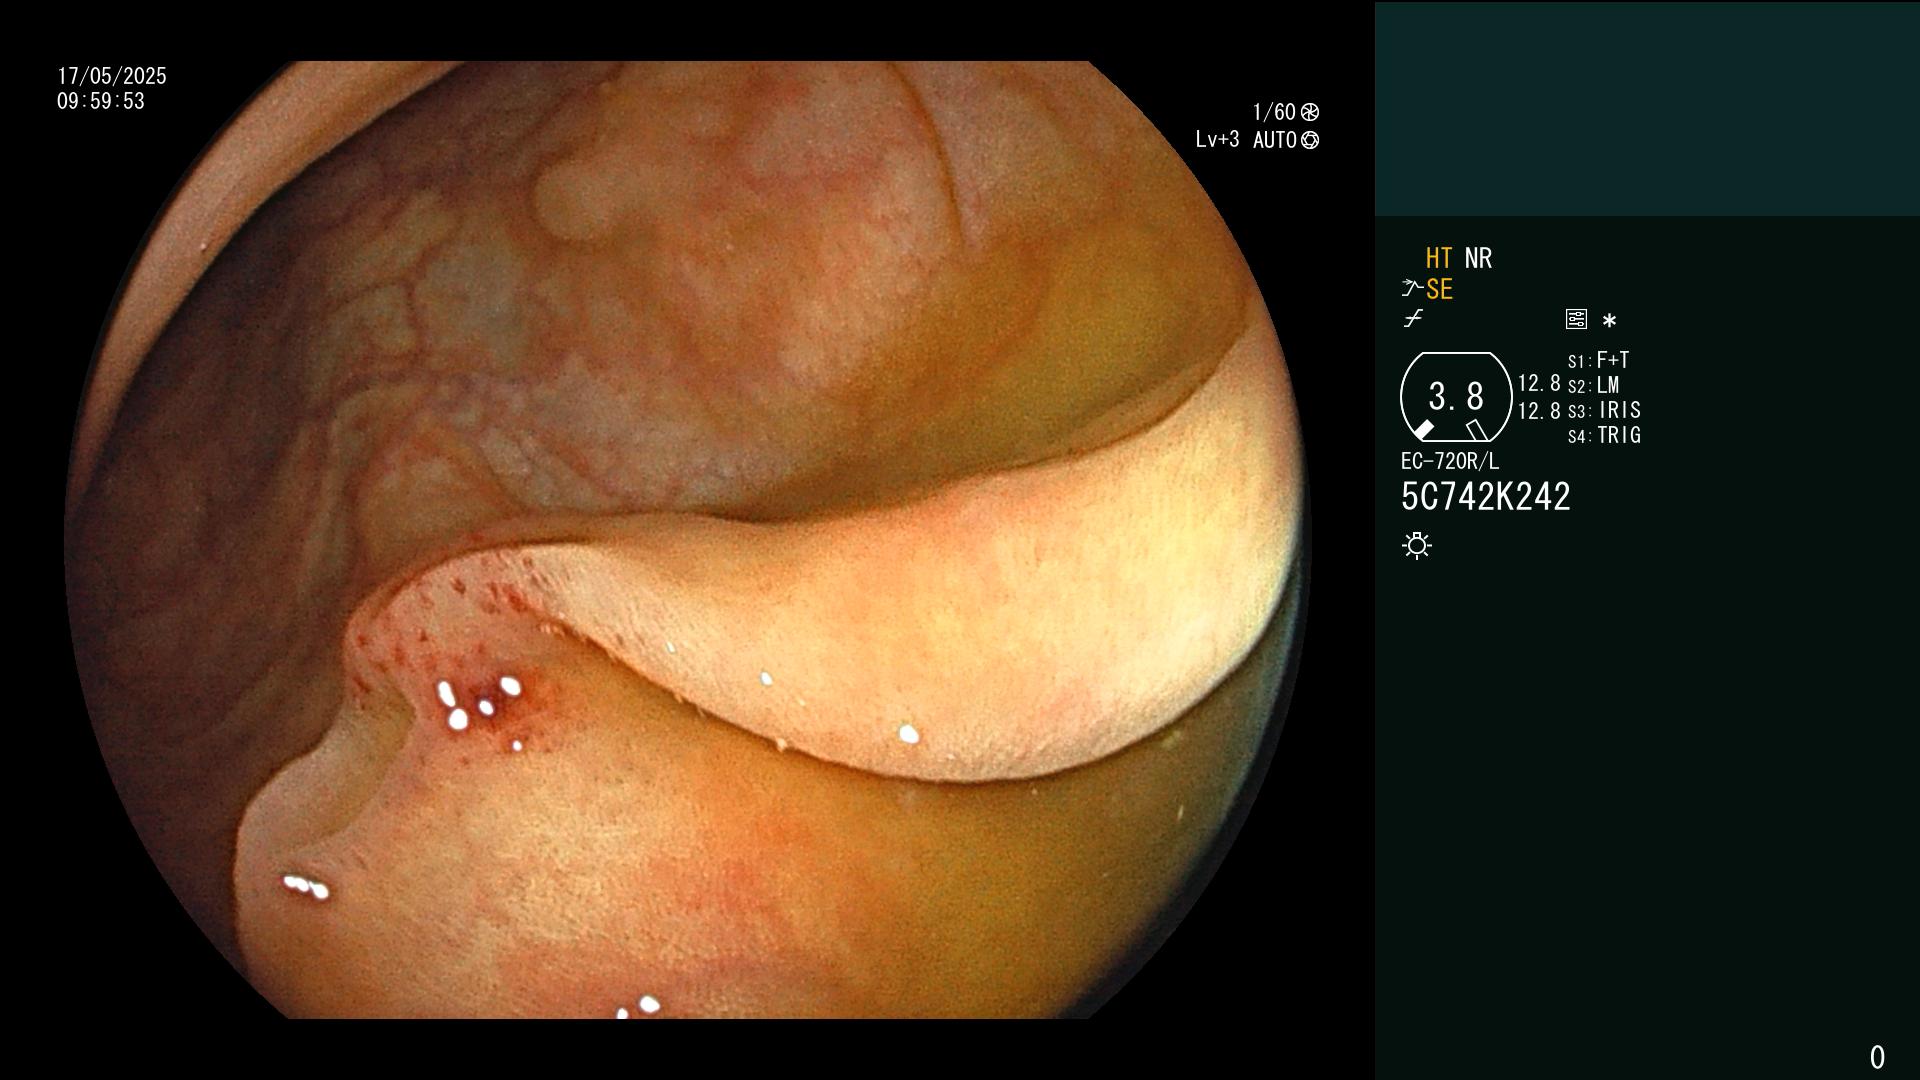1920x1080 pixels.
Task: Click the date 17/05/2025
Action: (112, 76)
